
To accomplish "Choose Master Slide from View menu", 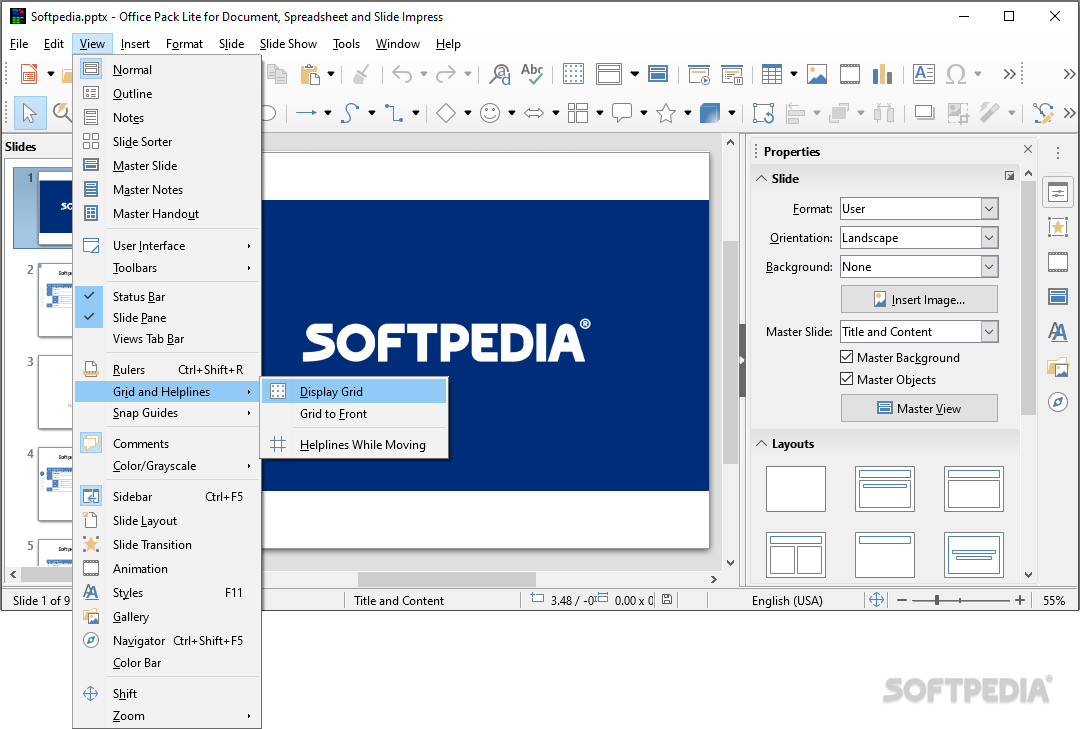I will click(167, 165).
